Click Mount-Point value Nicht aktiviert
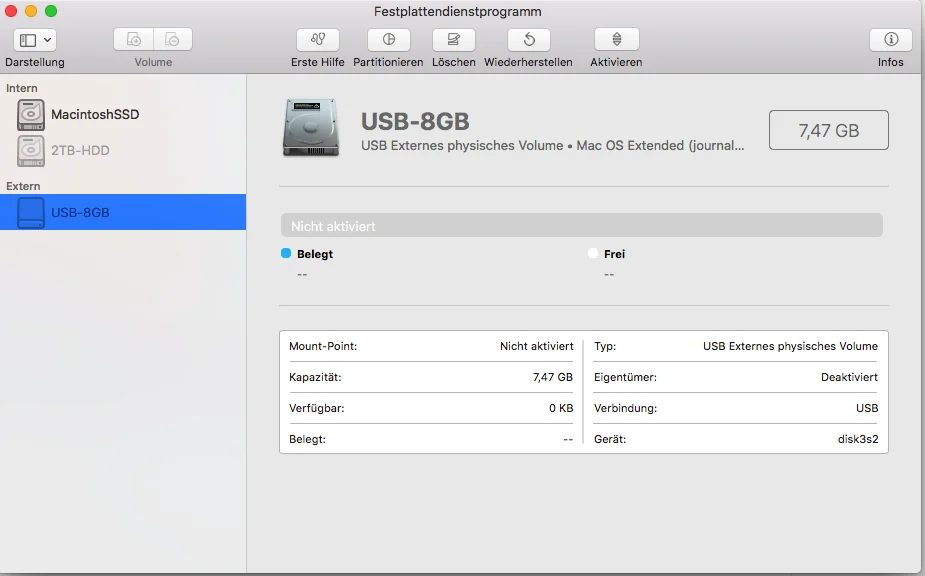 [536, 346]
